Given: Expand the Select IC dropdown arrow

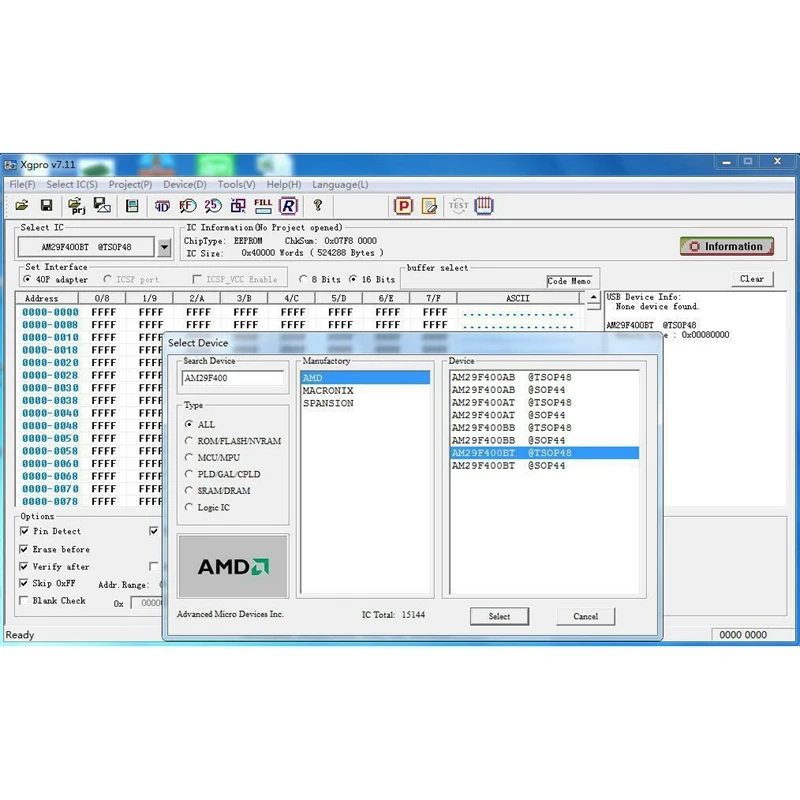Looking at the screenshot, I should [164, 247].
